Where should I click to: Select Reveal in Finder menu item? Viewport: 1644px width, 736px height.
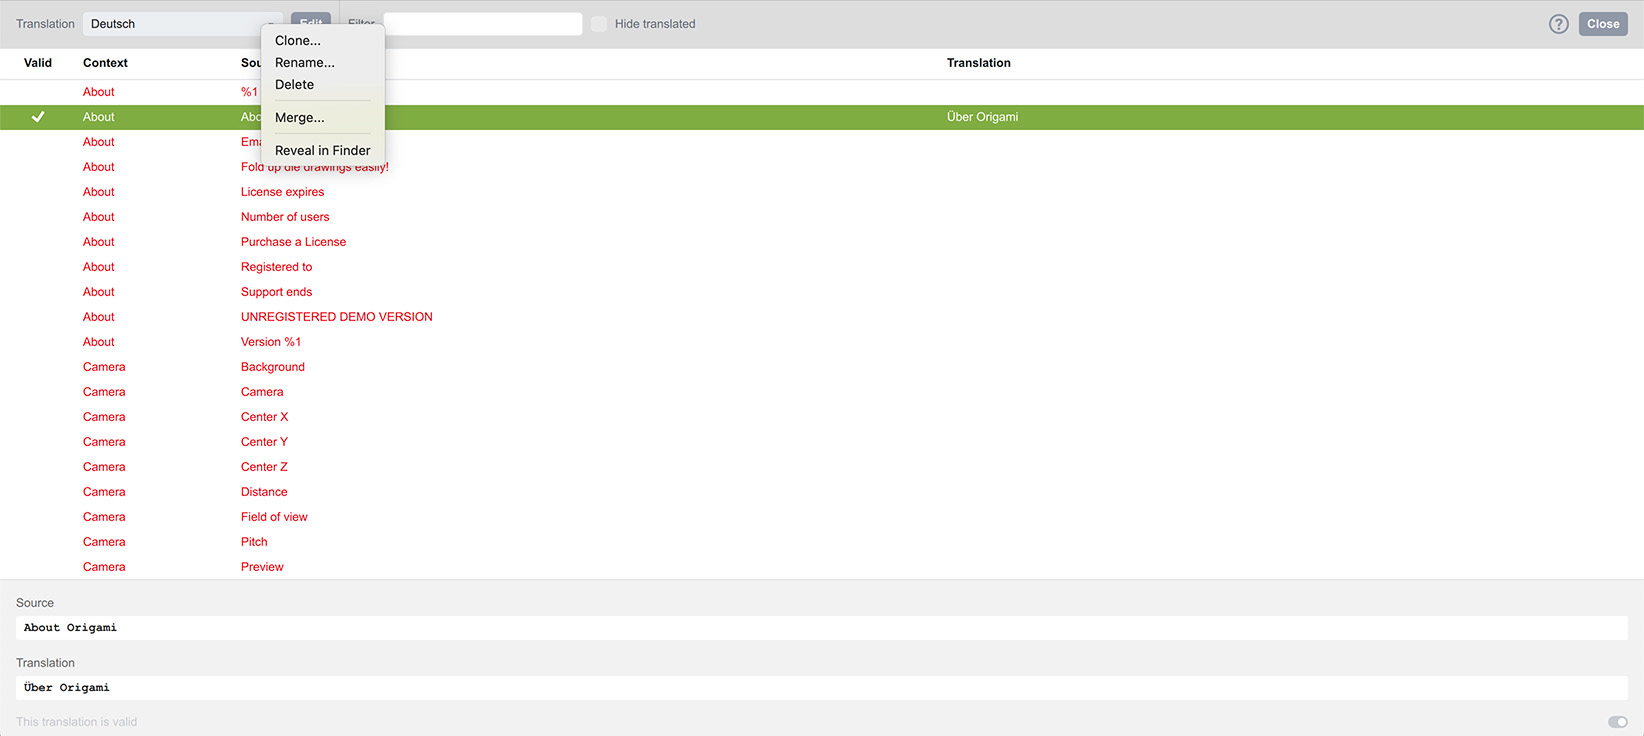322,151
